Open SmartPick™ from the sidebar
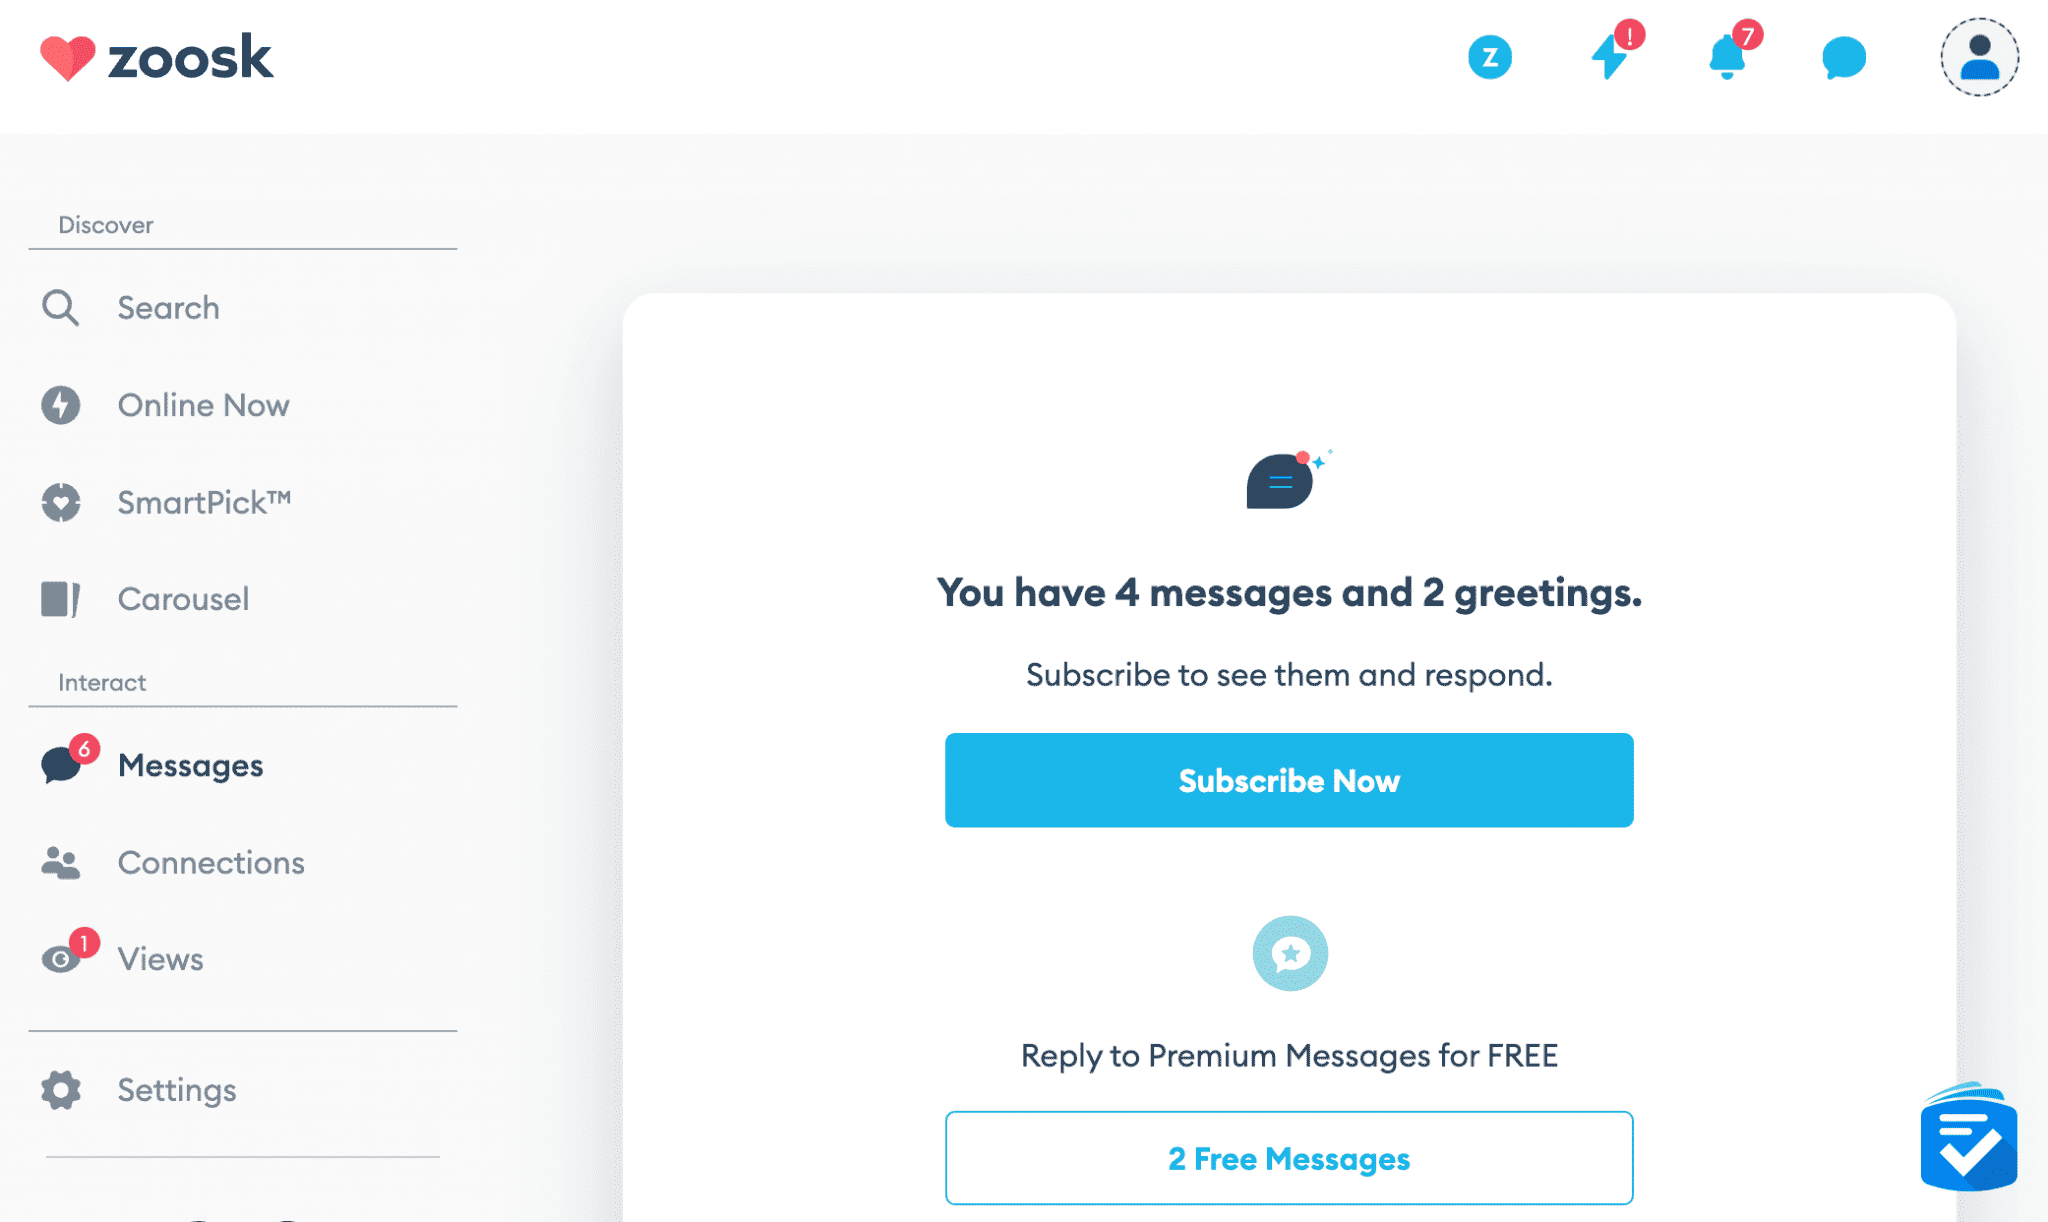This screenshot has width=2048, height=1222. 204,502
